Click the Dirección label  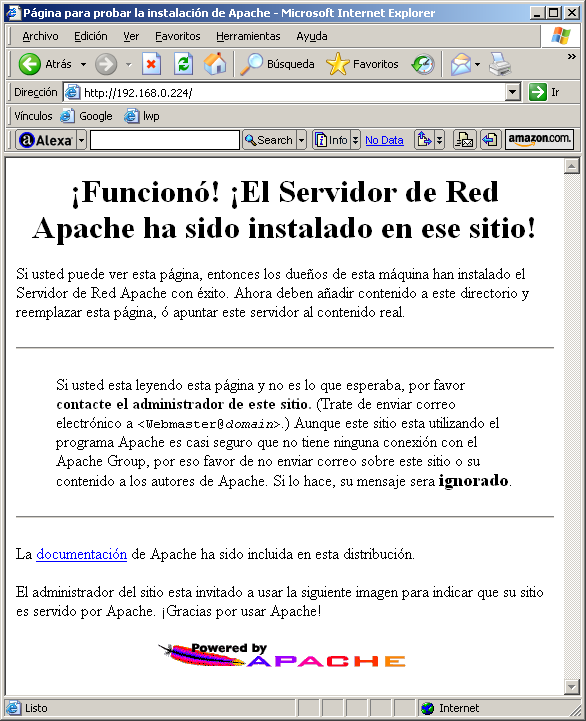(x=35, y=92)
